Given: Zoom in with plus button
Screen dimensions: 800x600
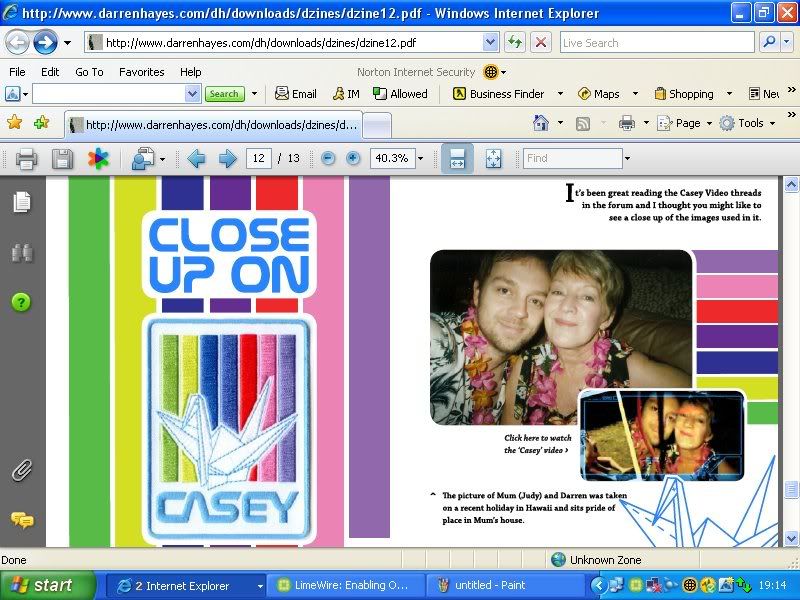Looking at the screenshot, I should coord(353,159).
